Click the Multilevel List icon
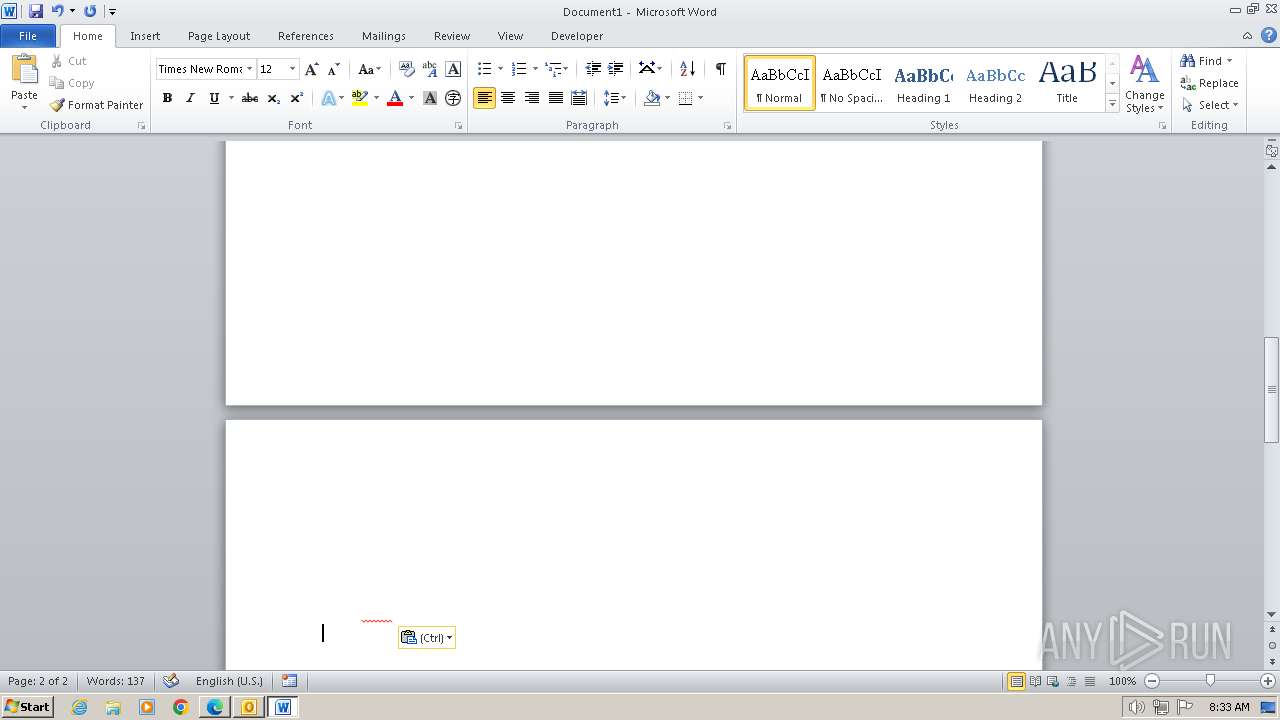 (553, 69)
